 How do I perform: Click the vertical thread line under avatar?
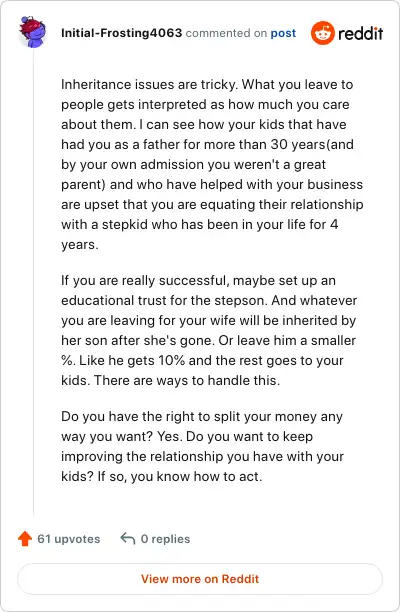33,281
